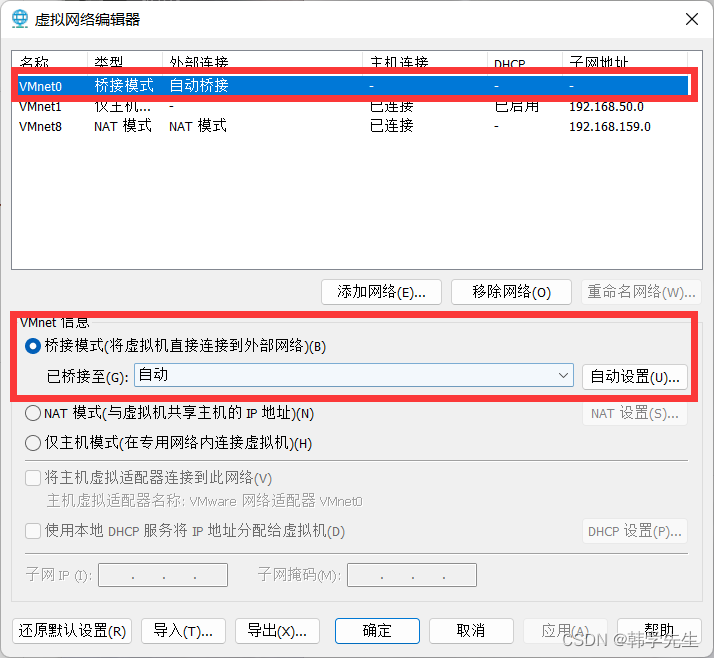
Task: Click 自动设置(U)... button
Action: tap(635, 377)
